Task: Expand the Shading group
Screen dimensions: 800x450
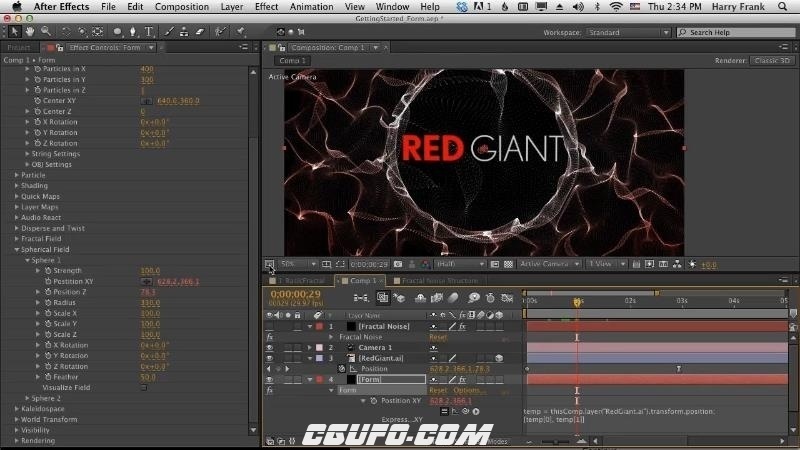Action: (x=17, y=186)
